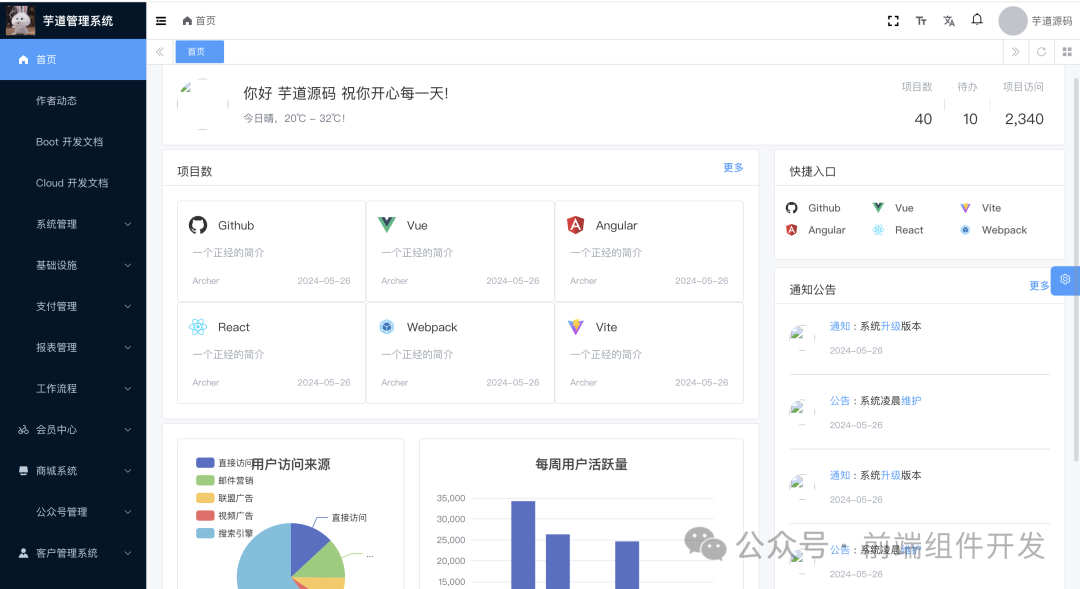Switch to the 首页 page tab
This screenshot has height=589, width=1080.
click(x=200, y=52)
